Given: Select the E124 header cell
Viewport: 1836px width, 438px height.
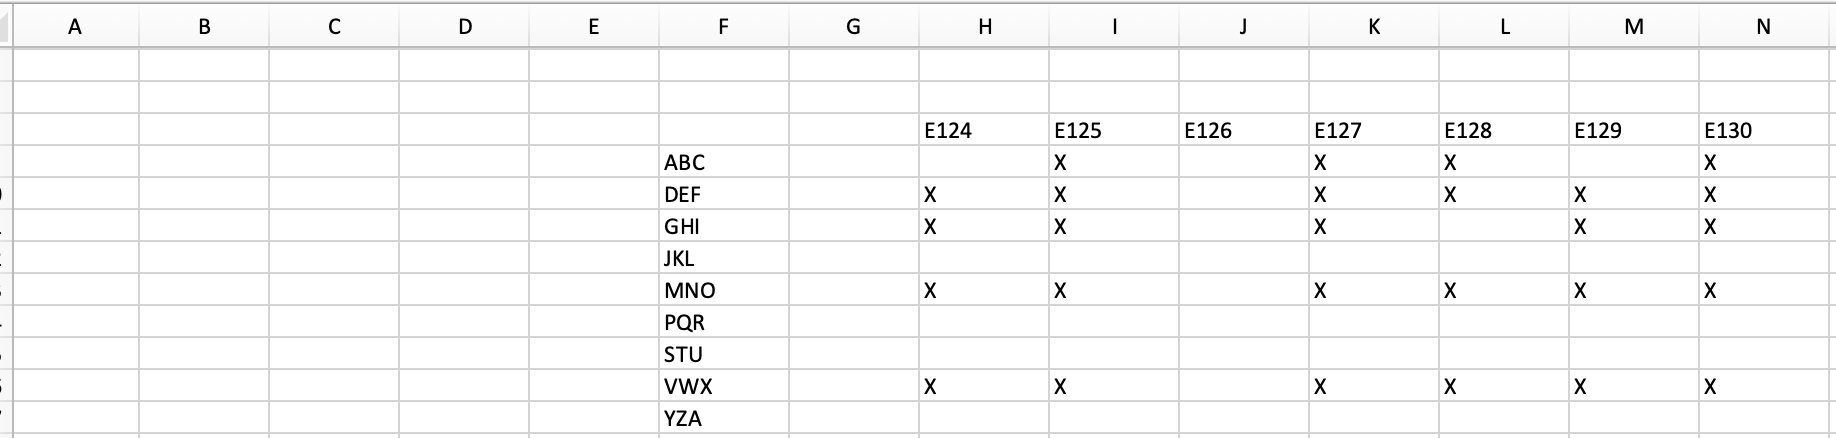Looking at the screenshot, I should click(984, 130).
